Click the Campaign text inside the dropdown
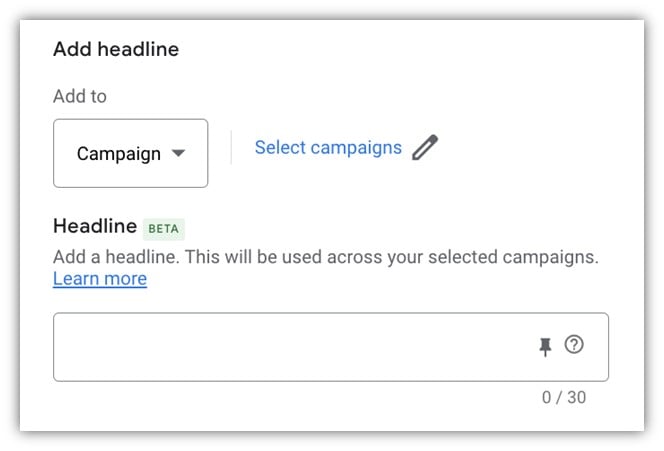This screenshot has height=451, width=664. click(x=119, y=154)
